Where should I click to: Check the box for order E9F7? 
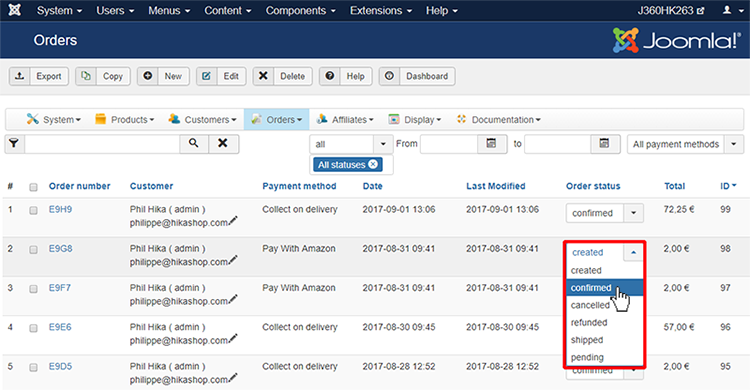coord(33,289)
